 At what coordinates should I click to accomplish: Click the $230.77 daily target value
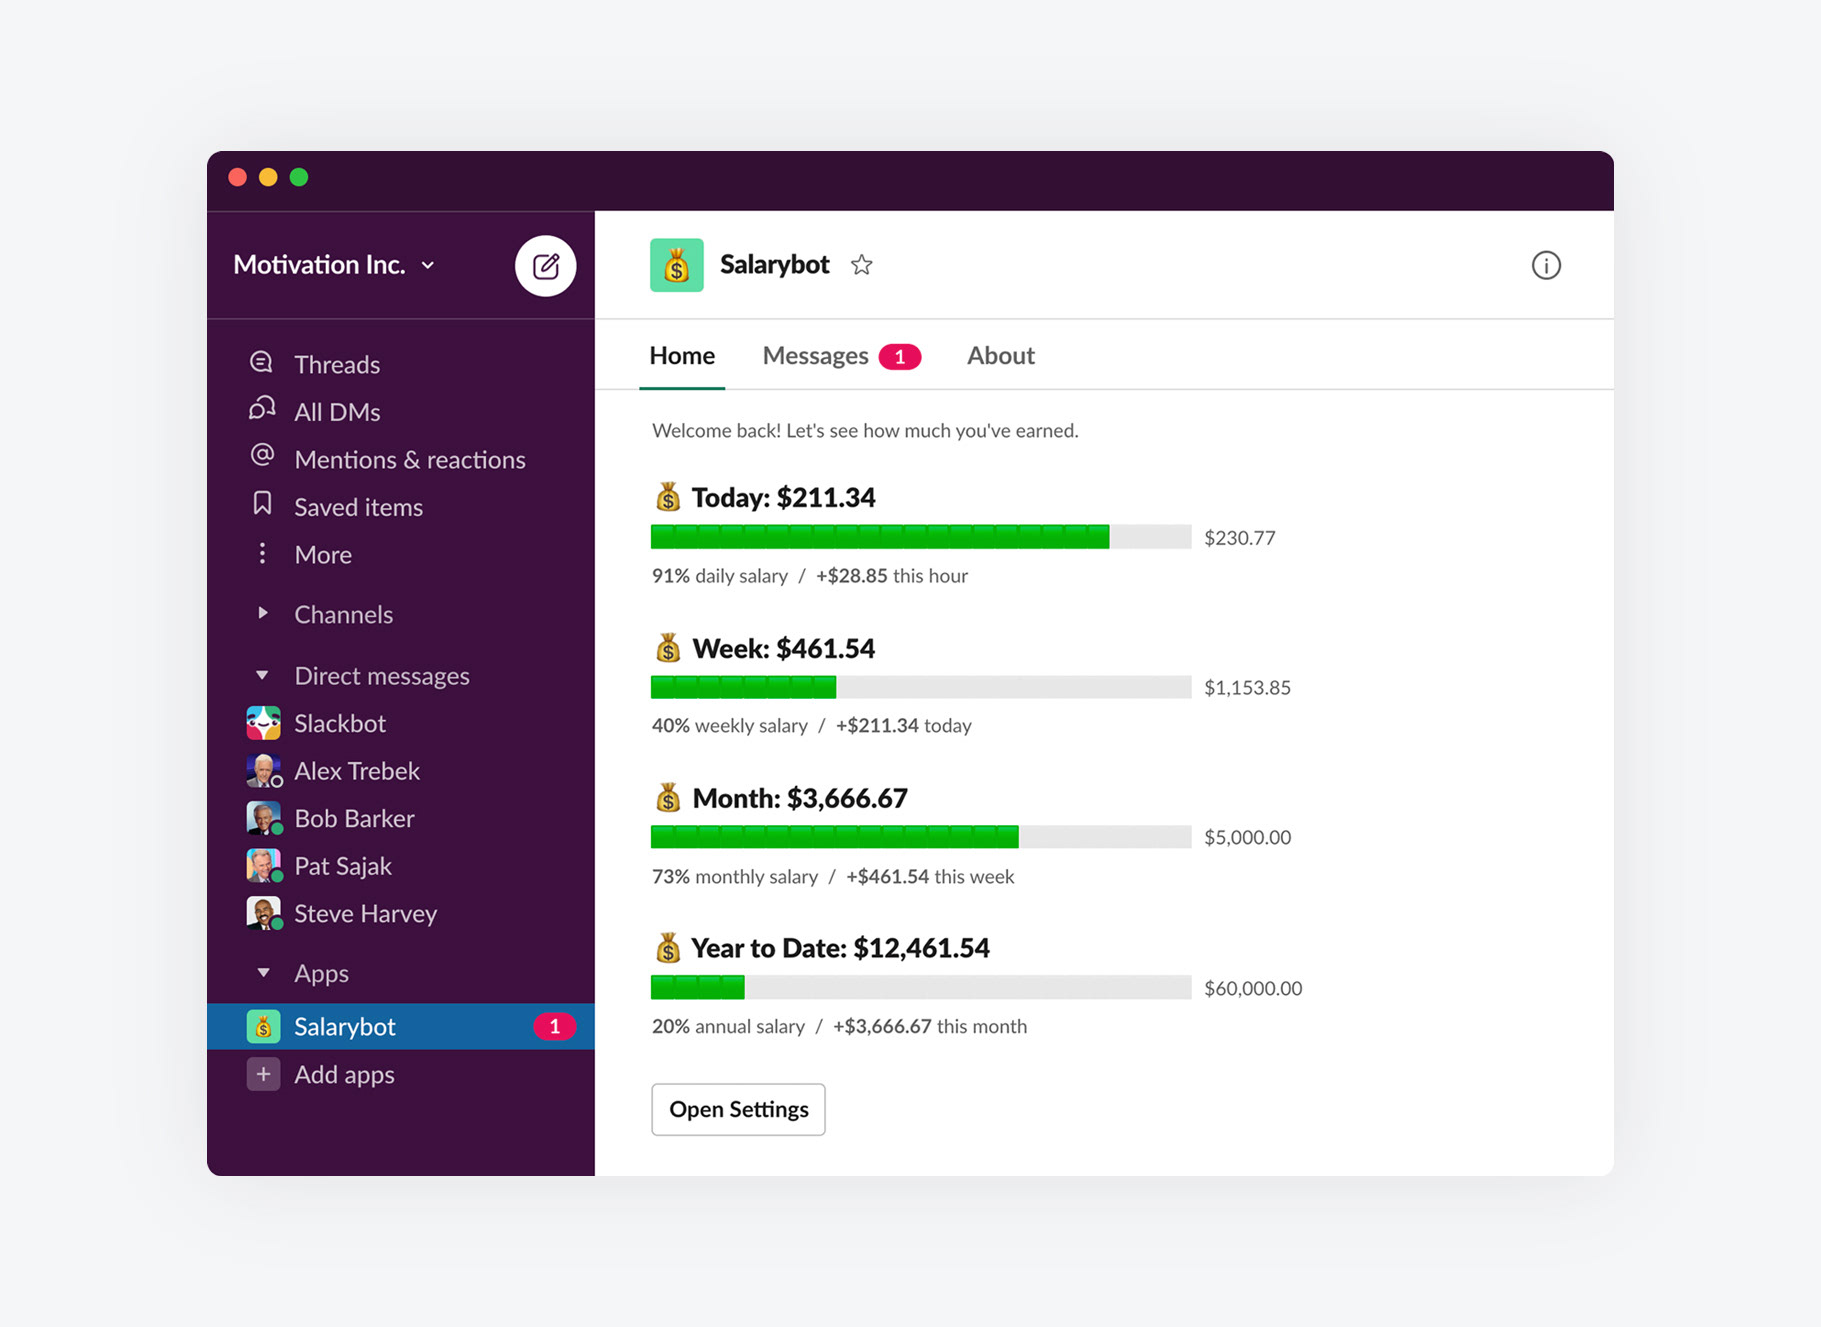1239,538
